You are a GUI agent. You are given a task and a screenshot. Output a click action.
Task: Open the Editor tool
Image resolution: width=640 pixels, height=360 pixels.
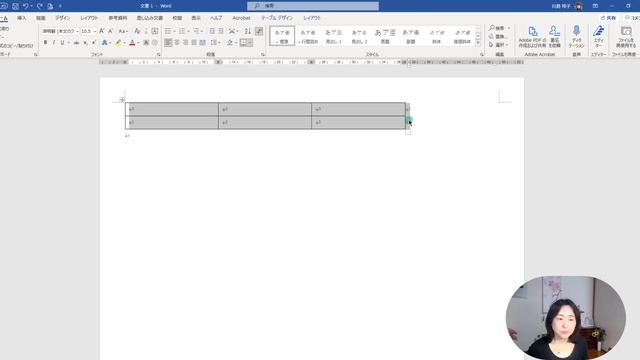pyautogui.click(x=598, y=37)
